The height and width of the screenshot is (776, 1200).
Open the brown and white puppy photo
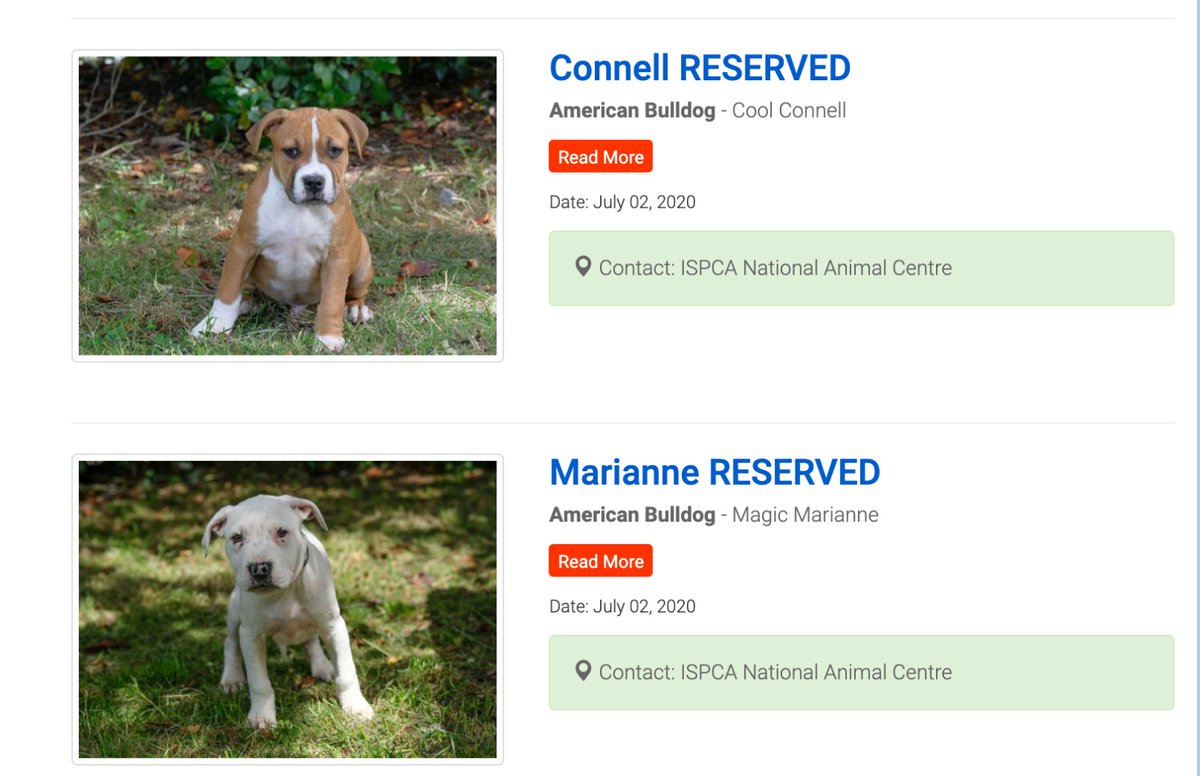pos(288,206)
